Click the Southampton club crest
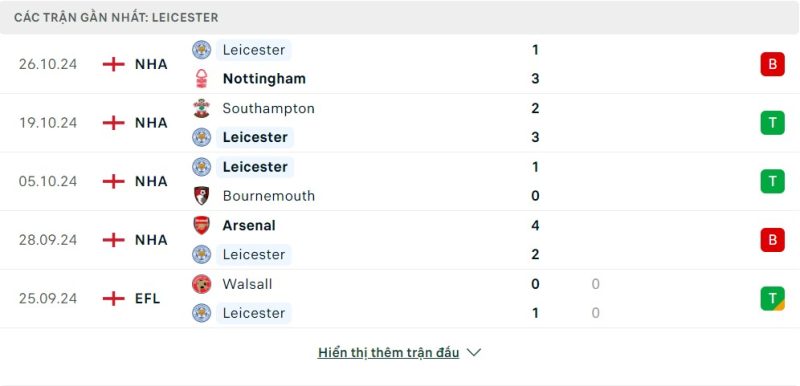Screen dimensions: 800x386 click(202, 108)
